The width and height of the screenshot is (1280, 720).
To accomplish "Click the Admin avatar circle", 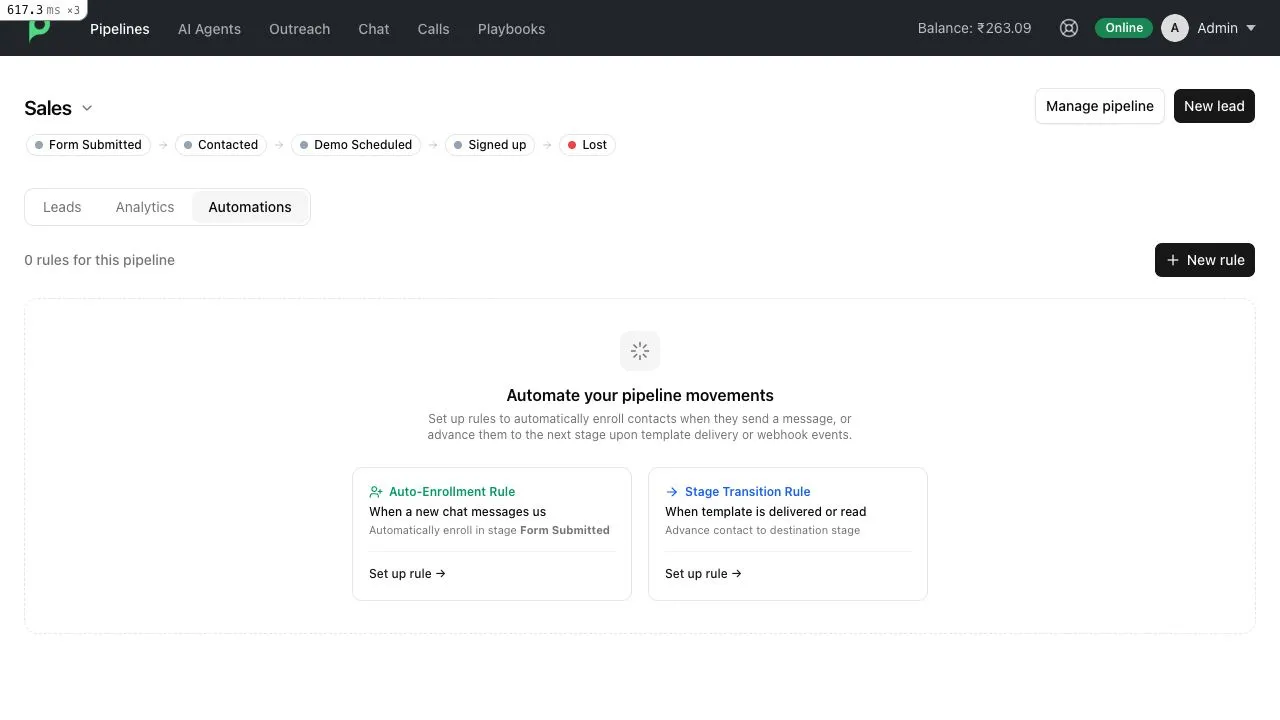I will (x=1175, y=28).
